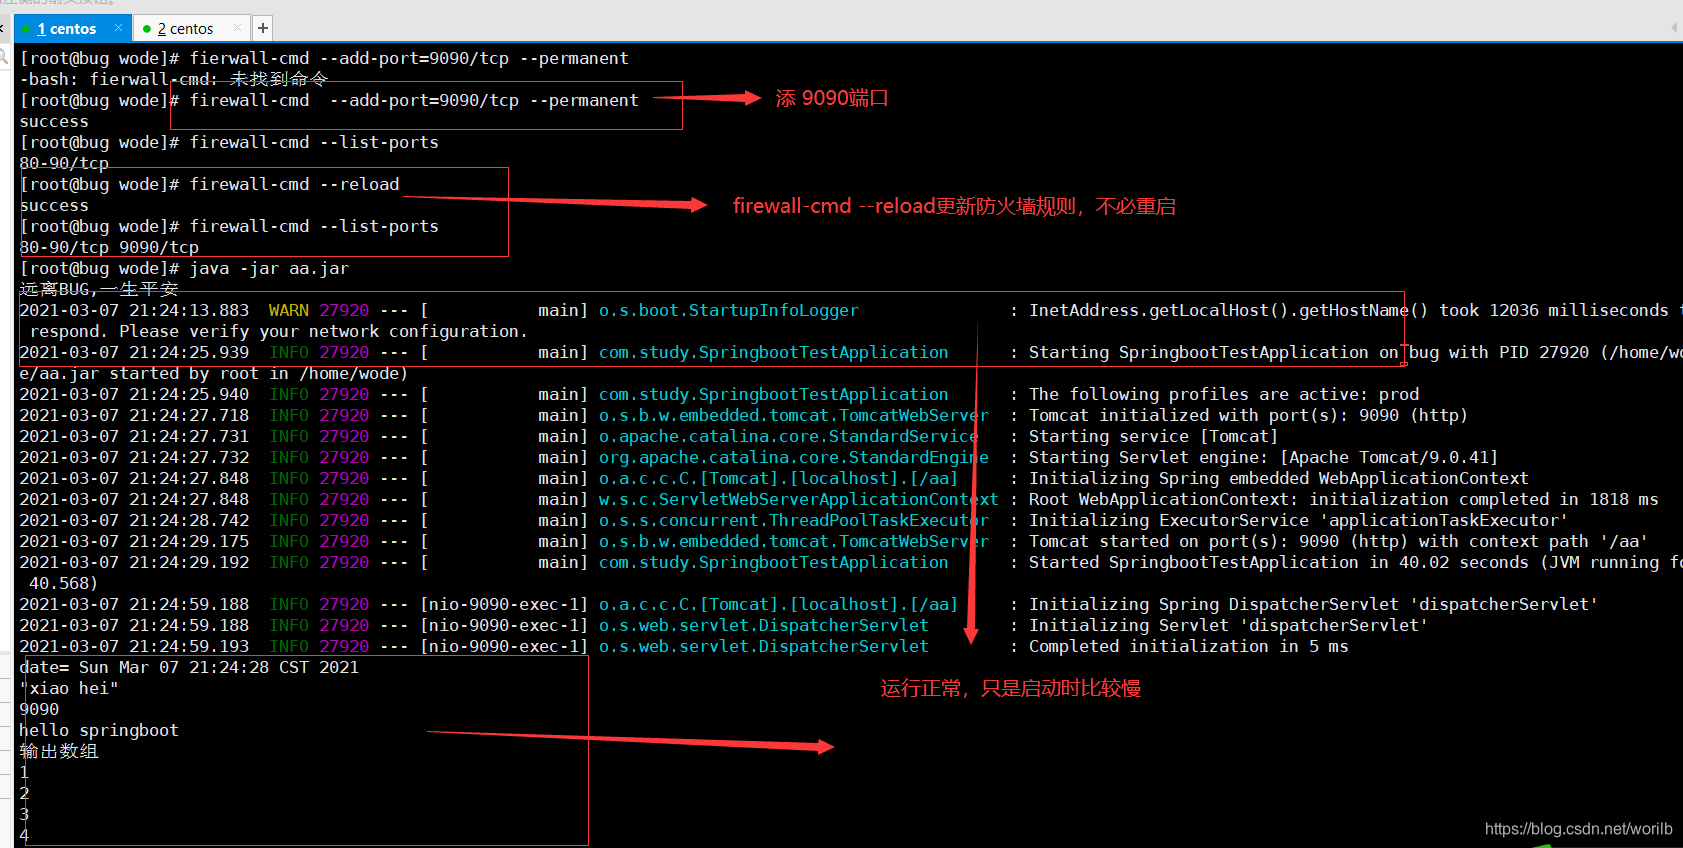Image resolution: width=1683 pixels, height=848 pixels.
Task: Click the "java -jar aa.jar" command
Action: pyautogui.click(x=269, y=268)
